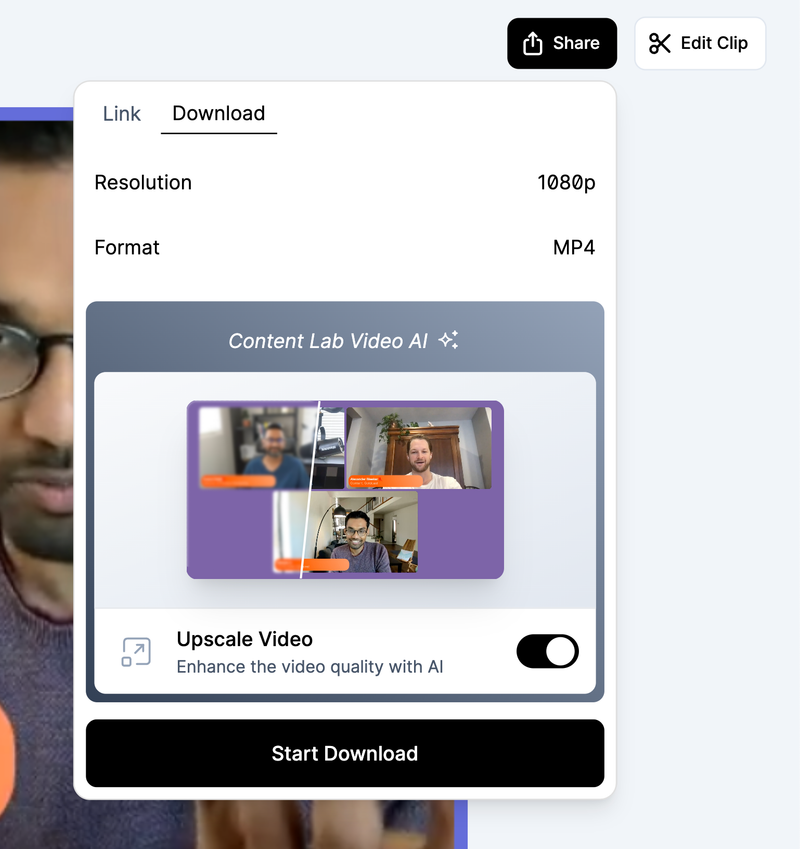Click the upscale icon beside Enhance description
This screenshot has width=800, height=849.
pyautogui.click(x=135, y=651)
